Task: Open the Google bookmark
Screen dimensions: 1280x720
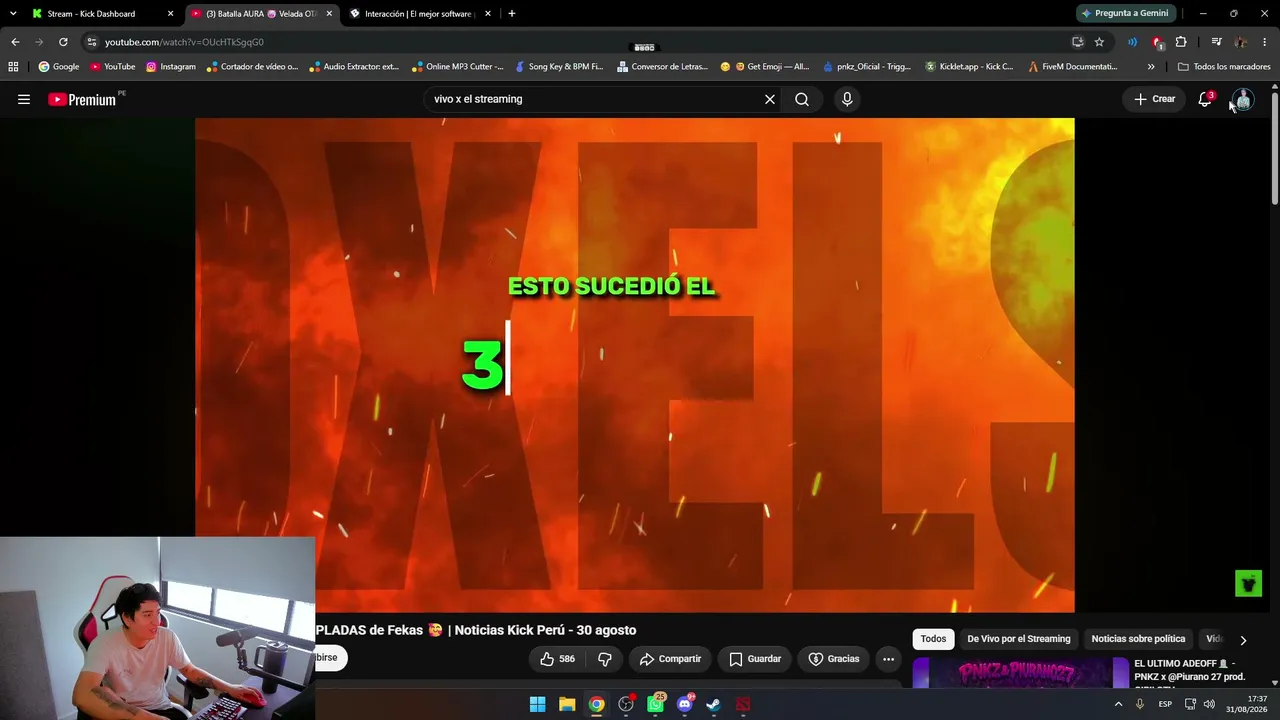Action: pyautogui.click(x=59, y=67)
